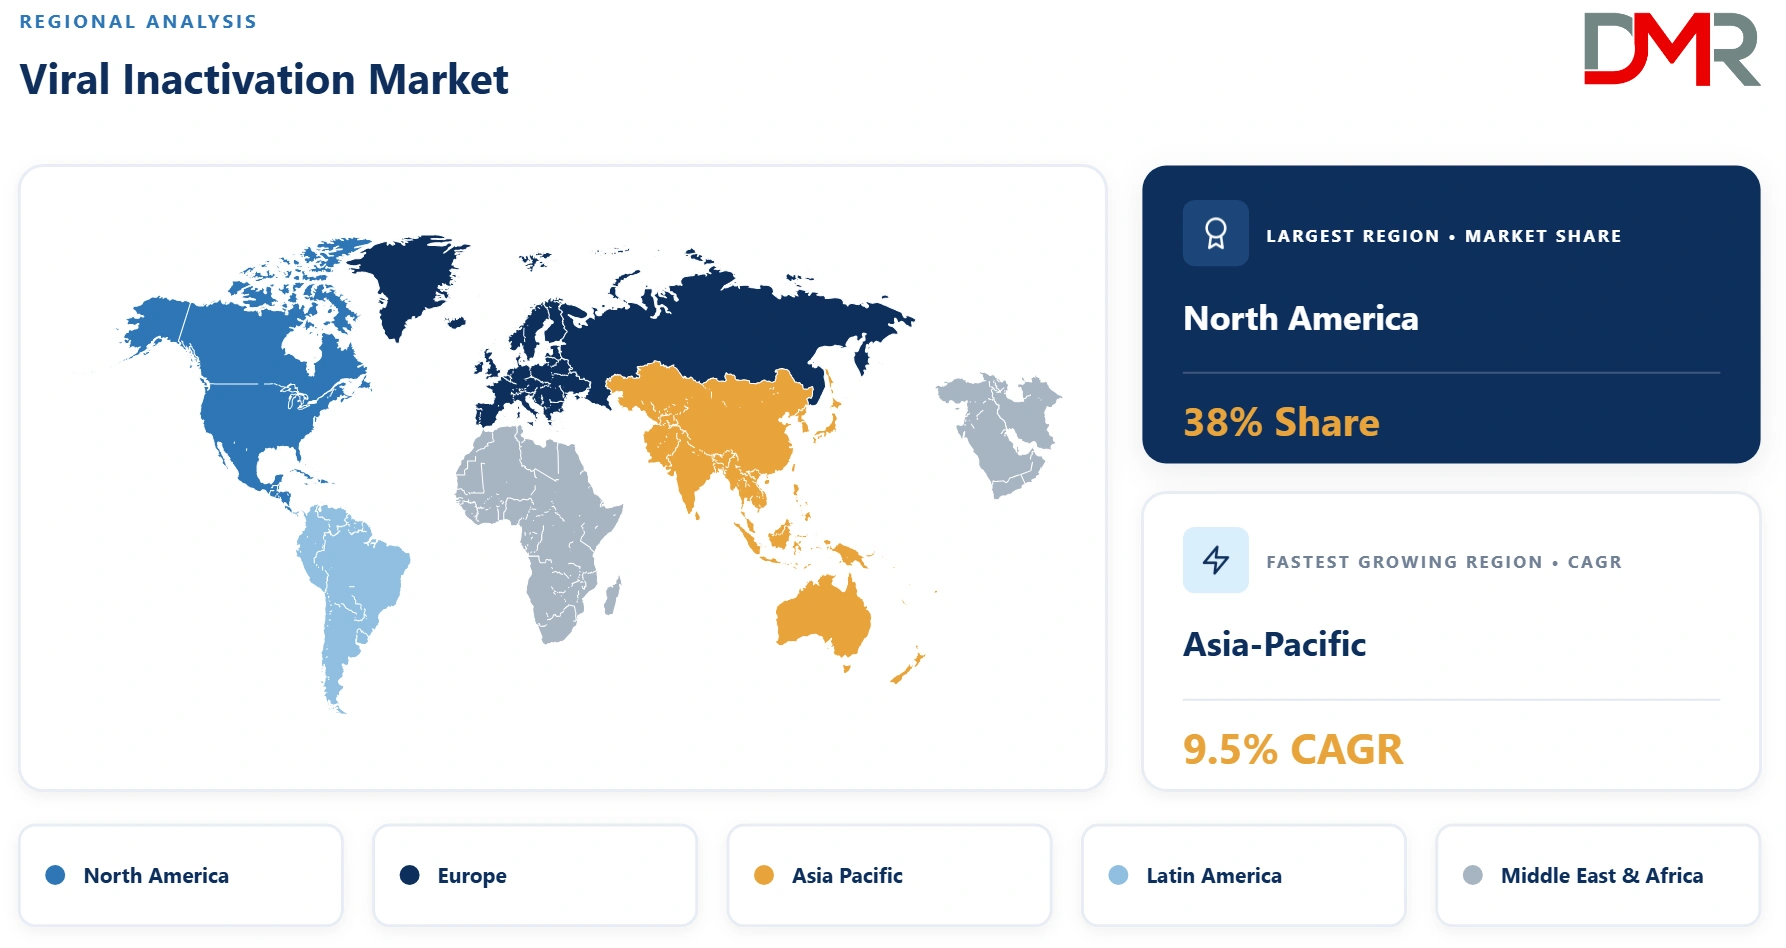Click Australia on the world map
The height and width of the screenshot is (948, 1786).
824,615
